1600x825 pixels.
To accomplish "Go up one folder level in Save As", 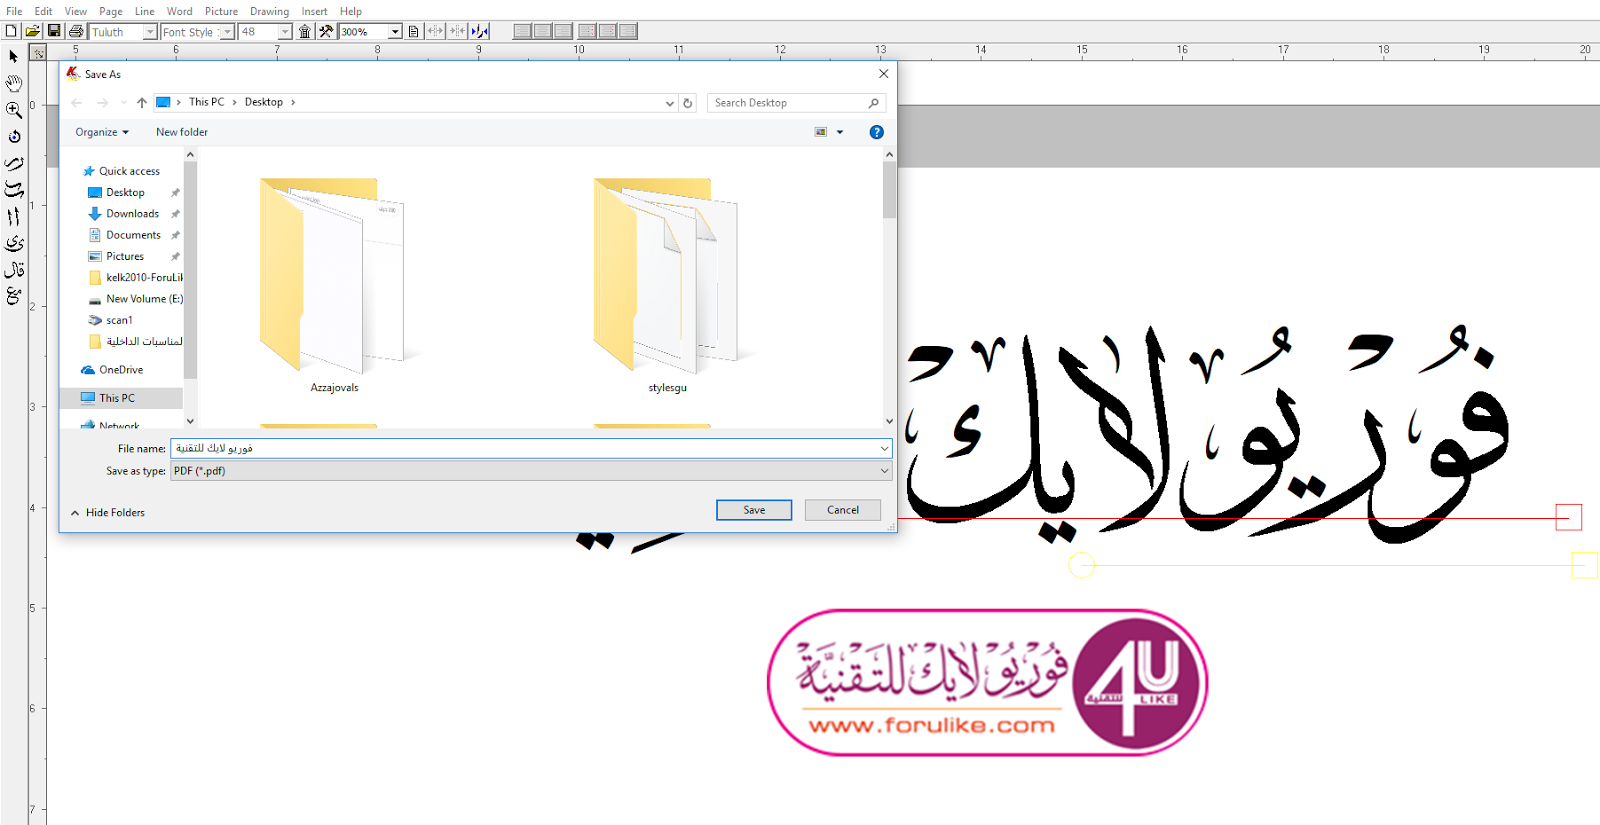I will tap(142, 103).
